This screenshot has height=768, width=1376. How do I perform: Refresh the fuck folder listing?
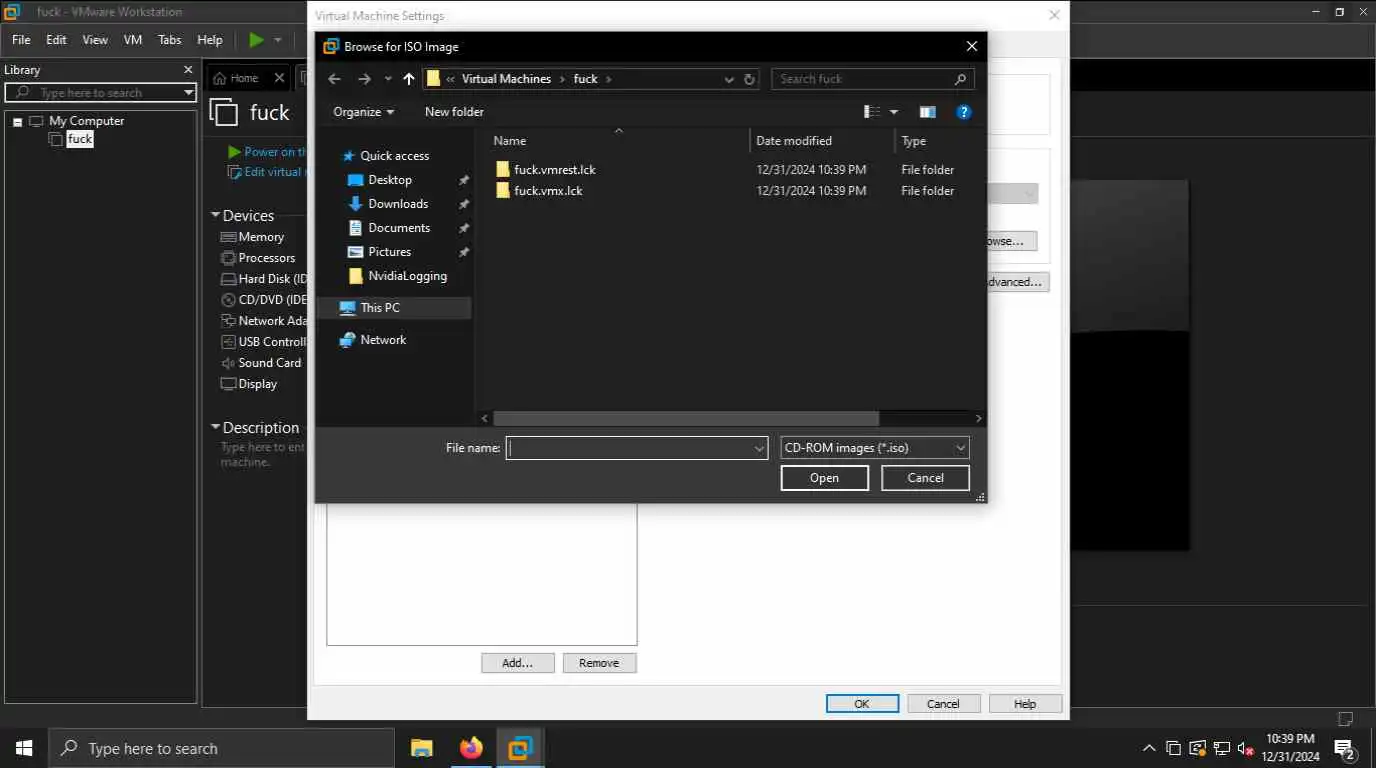749,79
